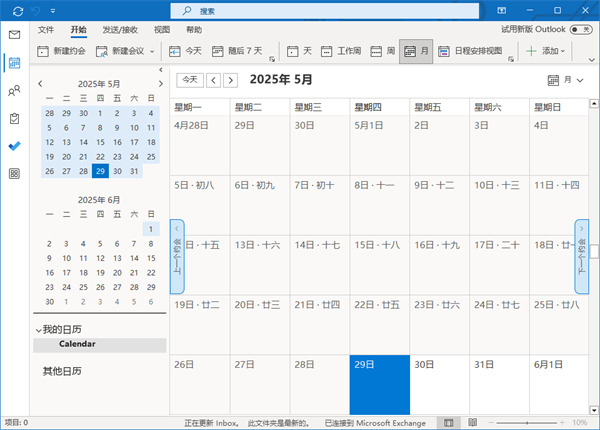Image resolution: width=600 pixels, height=430 pixels.
Task: Collapse the My Calendars group
Action: pyautogui.click(x=38, y=330)
